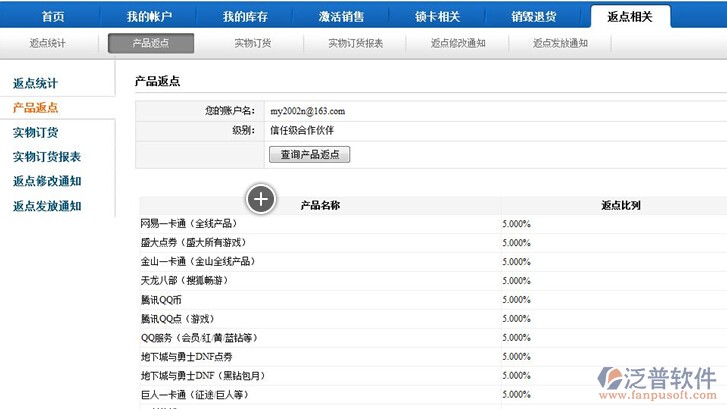The width and height of the screenshot is (727, 411).
Task: Click 返点修改通知 in the sub-navigation bar
Action: tap(458, 44)
